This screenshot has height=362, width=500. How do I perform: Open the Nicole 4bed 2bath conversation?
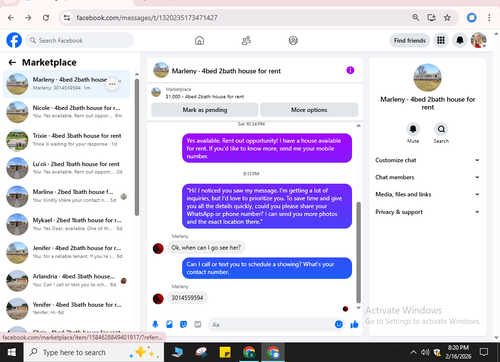[x=67, y=112]
